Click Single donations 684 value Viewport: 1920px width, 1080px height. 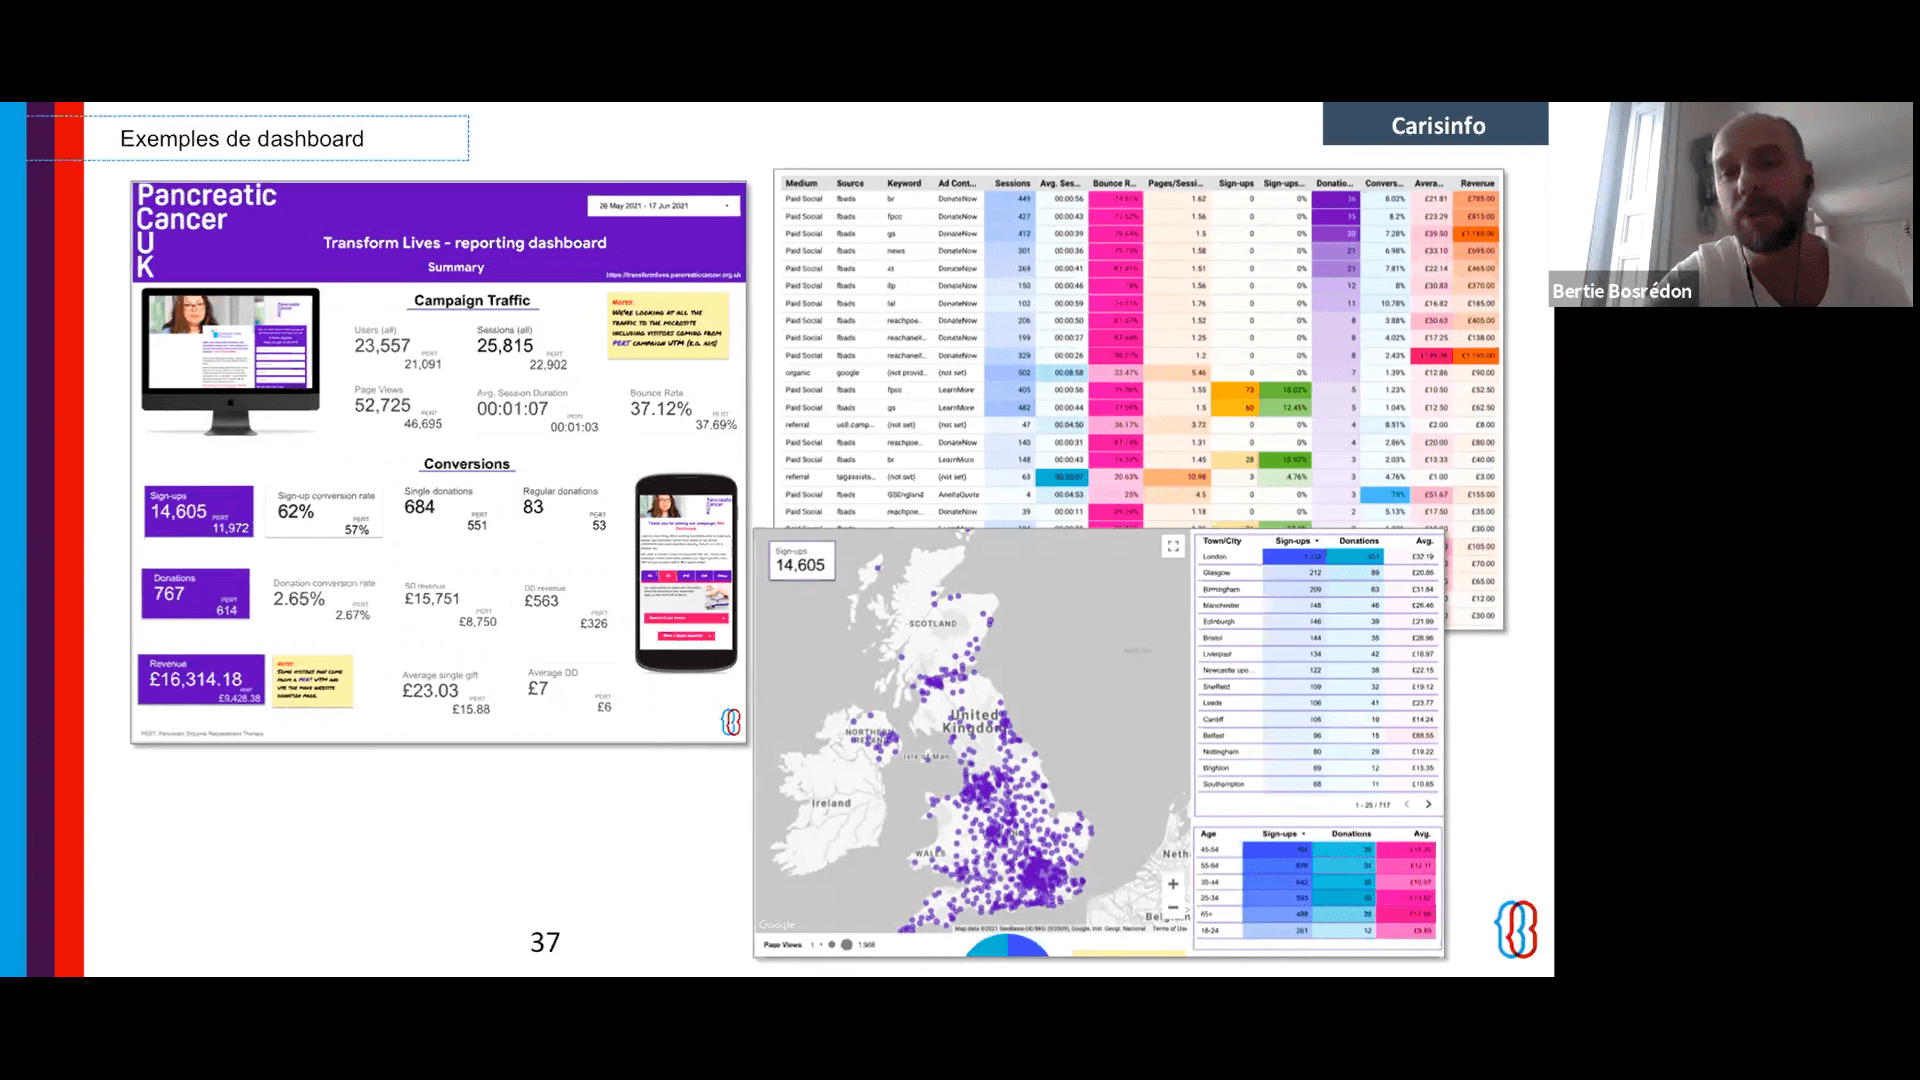tap(420, 507)
